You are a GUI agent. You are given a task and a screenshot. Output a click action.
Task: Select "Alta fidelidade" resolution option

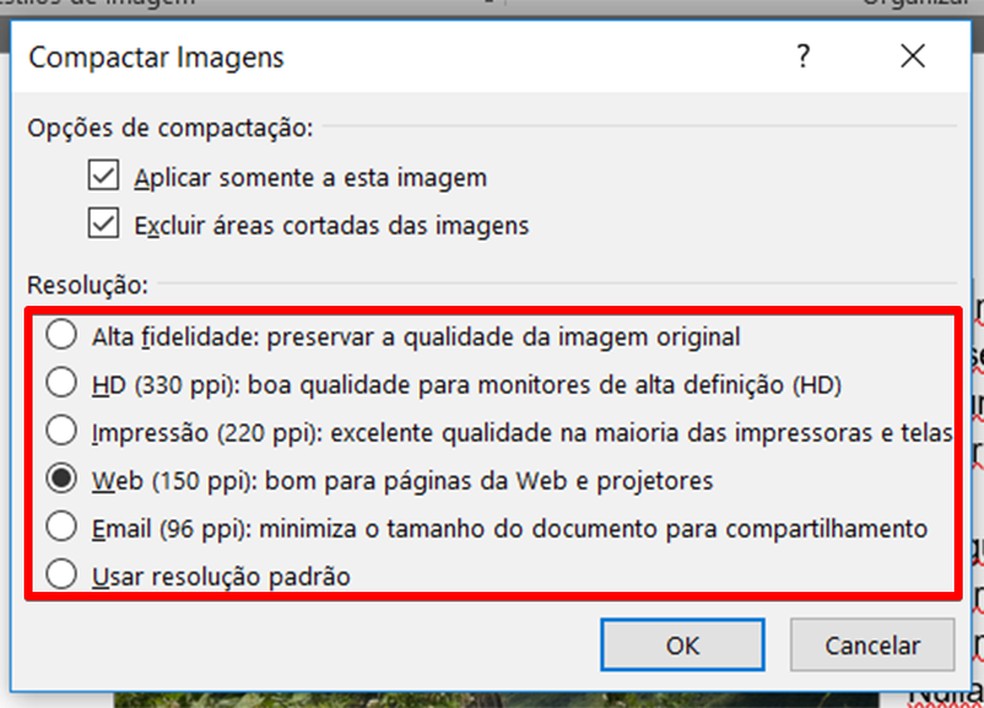coord(61,337)
